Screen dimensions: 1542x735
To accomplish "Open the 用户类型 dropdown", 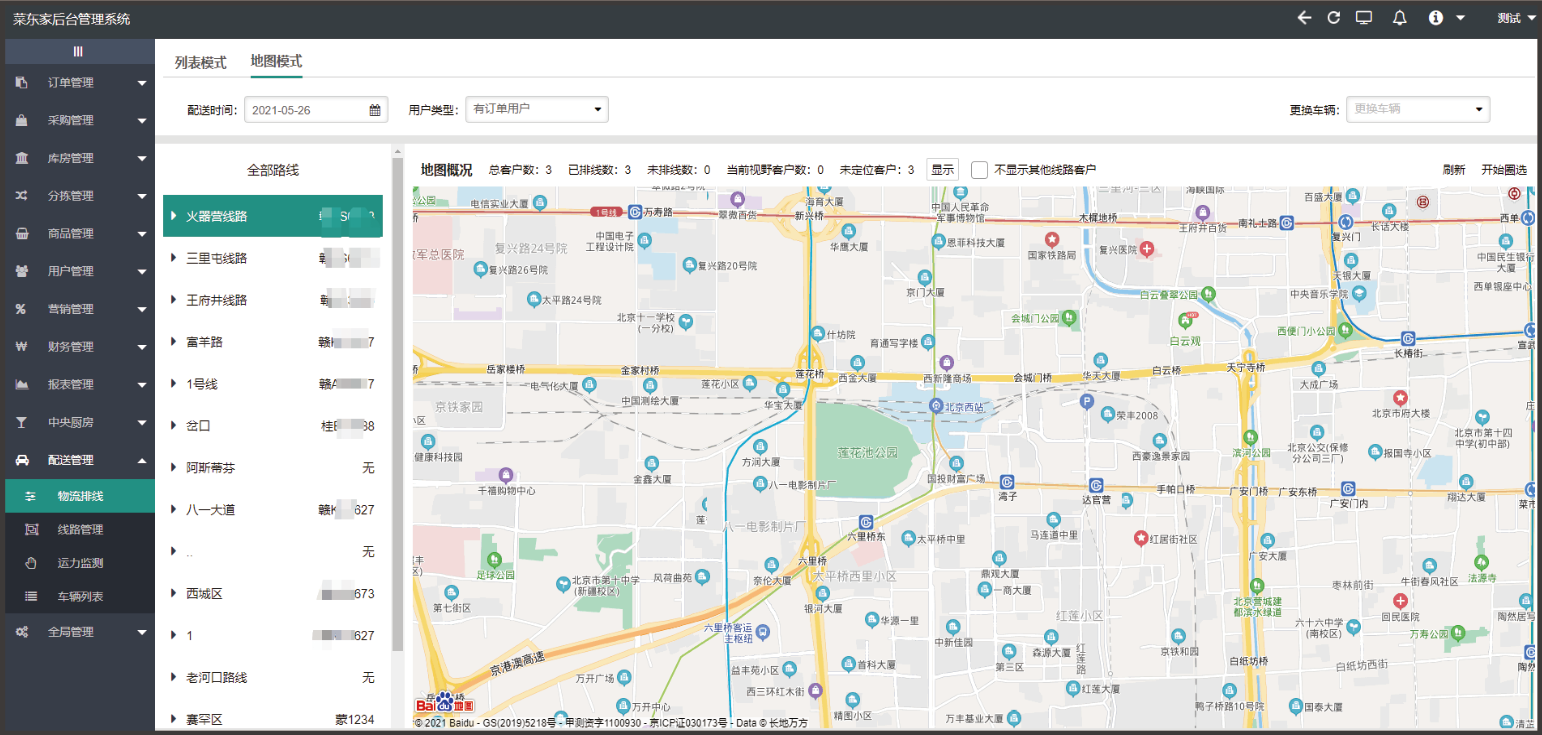I will pos(537,109).
